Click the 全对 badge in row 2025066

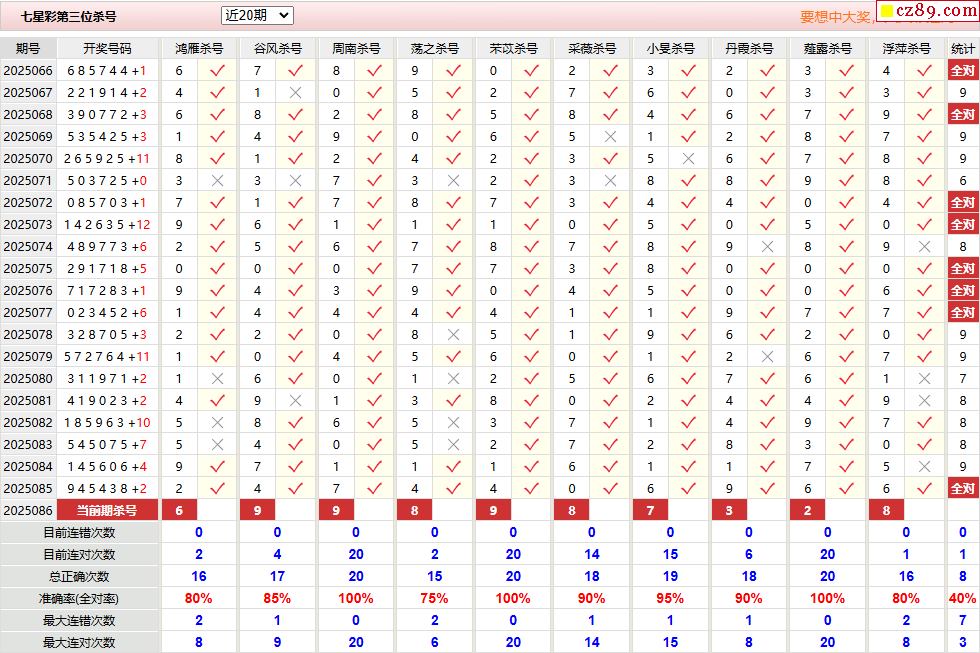pos(962,71)
